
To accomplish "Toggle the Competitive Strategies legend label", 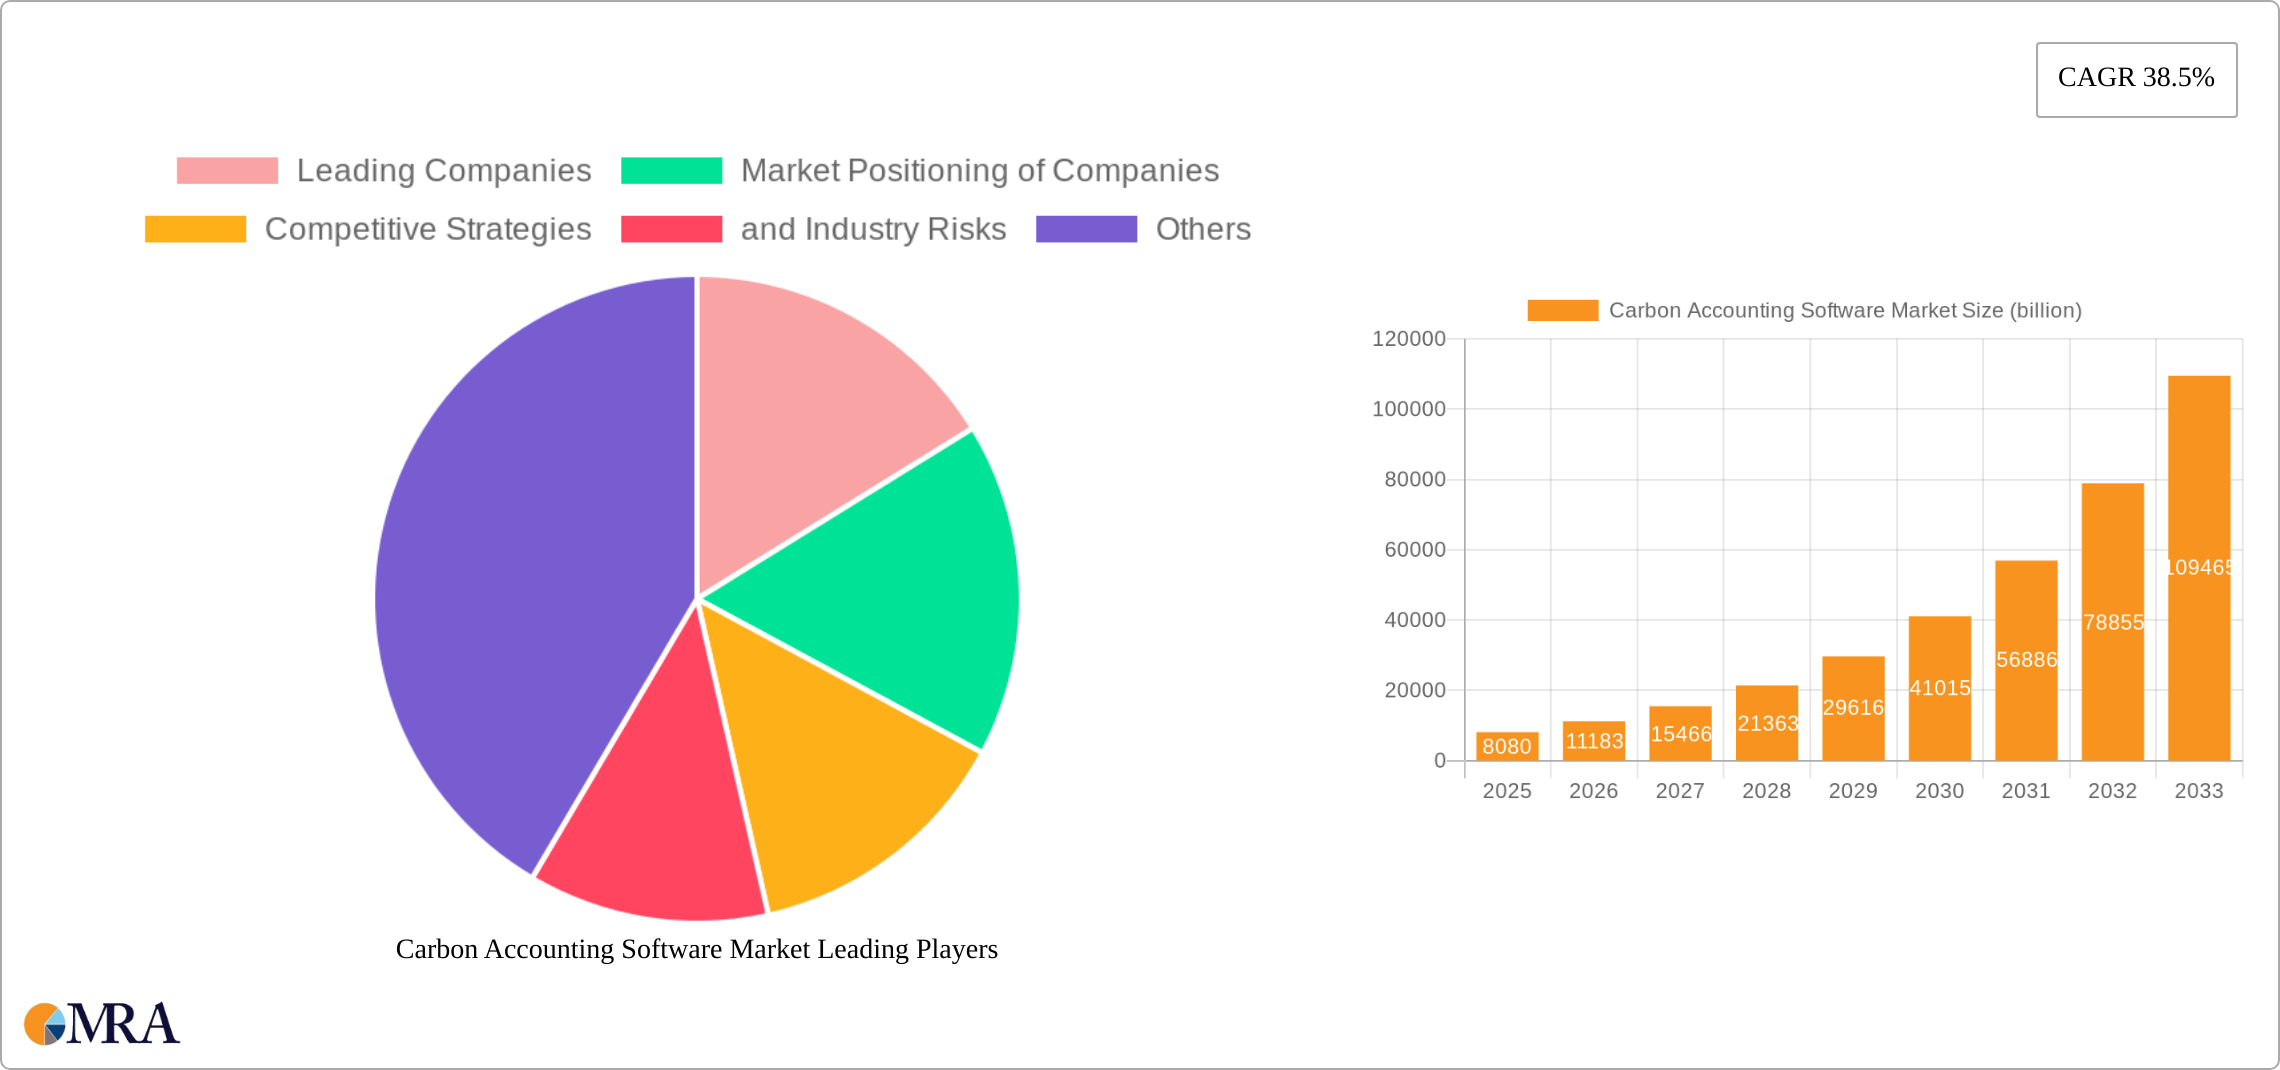I will tap(428, 229).
